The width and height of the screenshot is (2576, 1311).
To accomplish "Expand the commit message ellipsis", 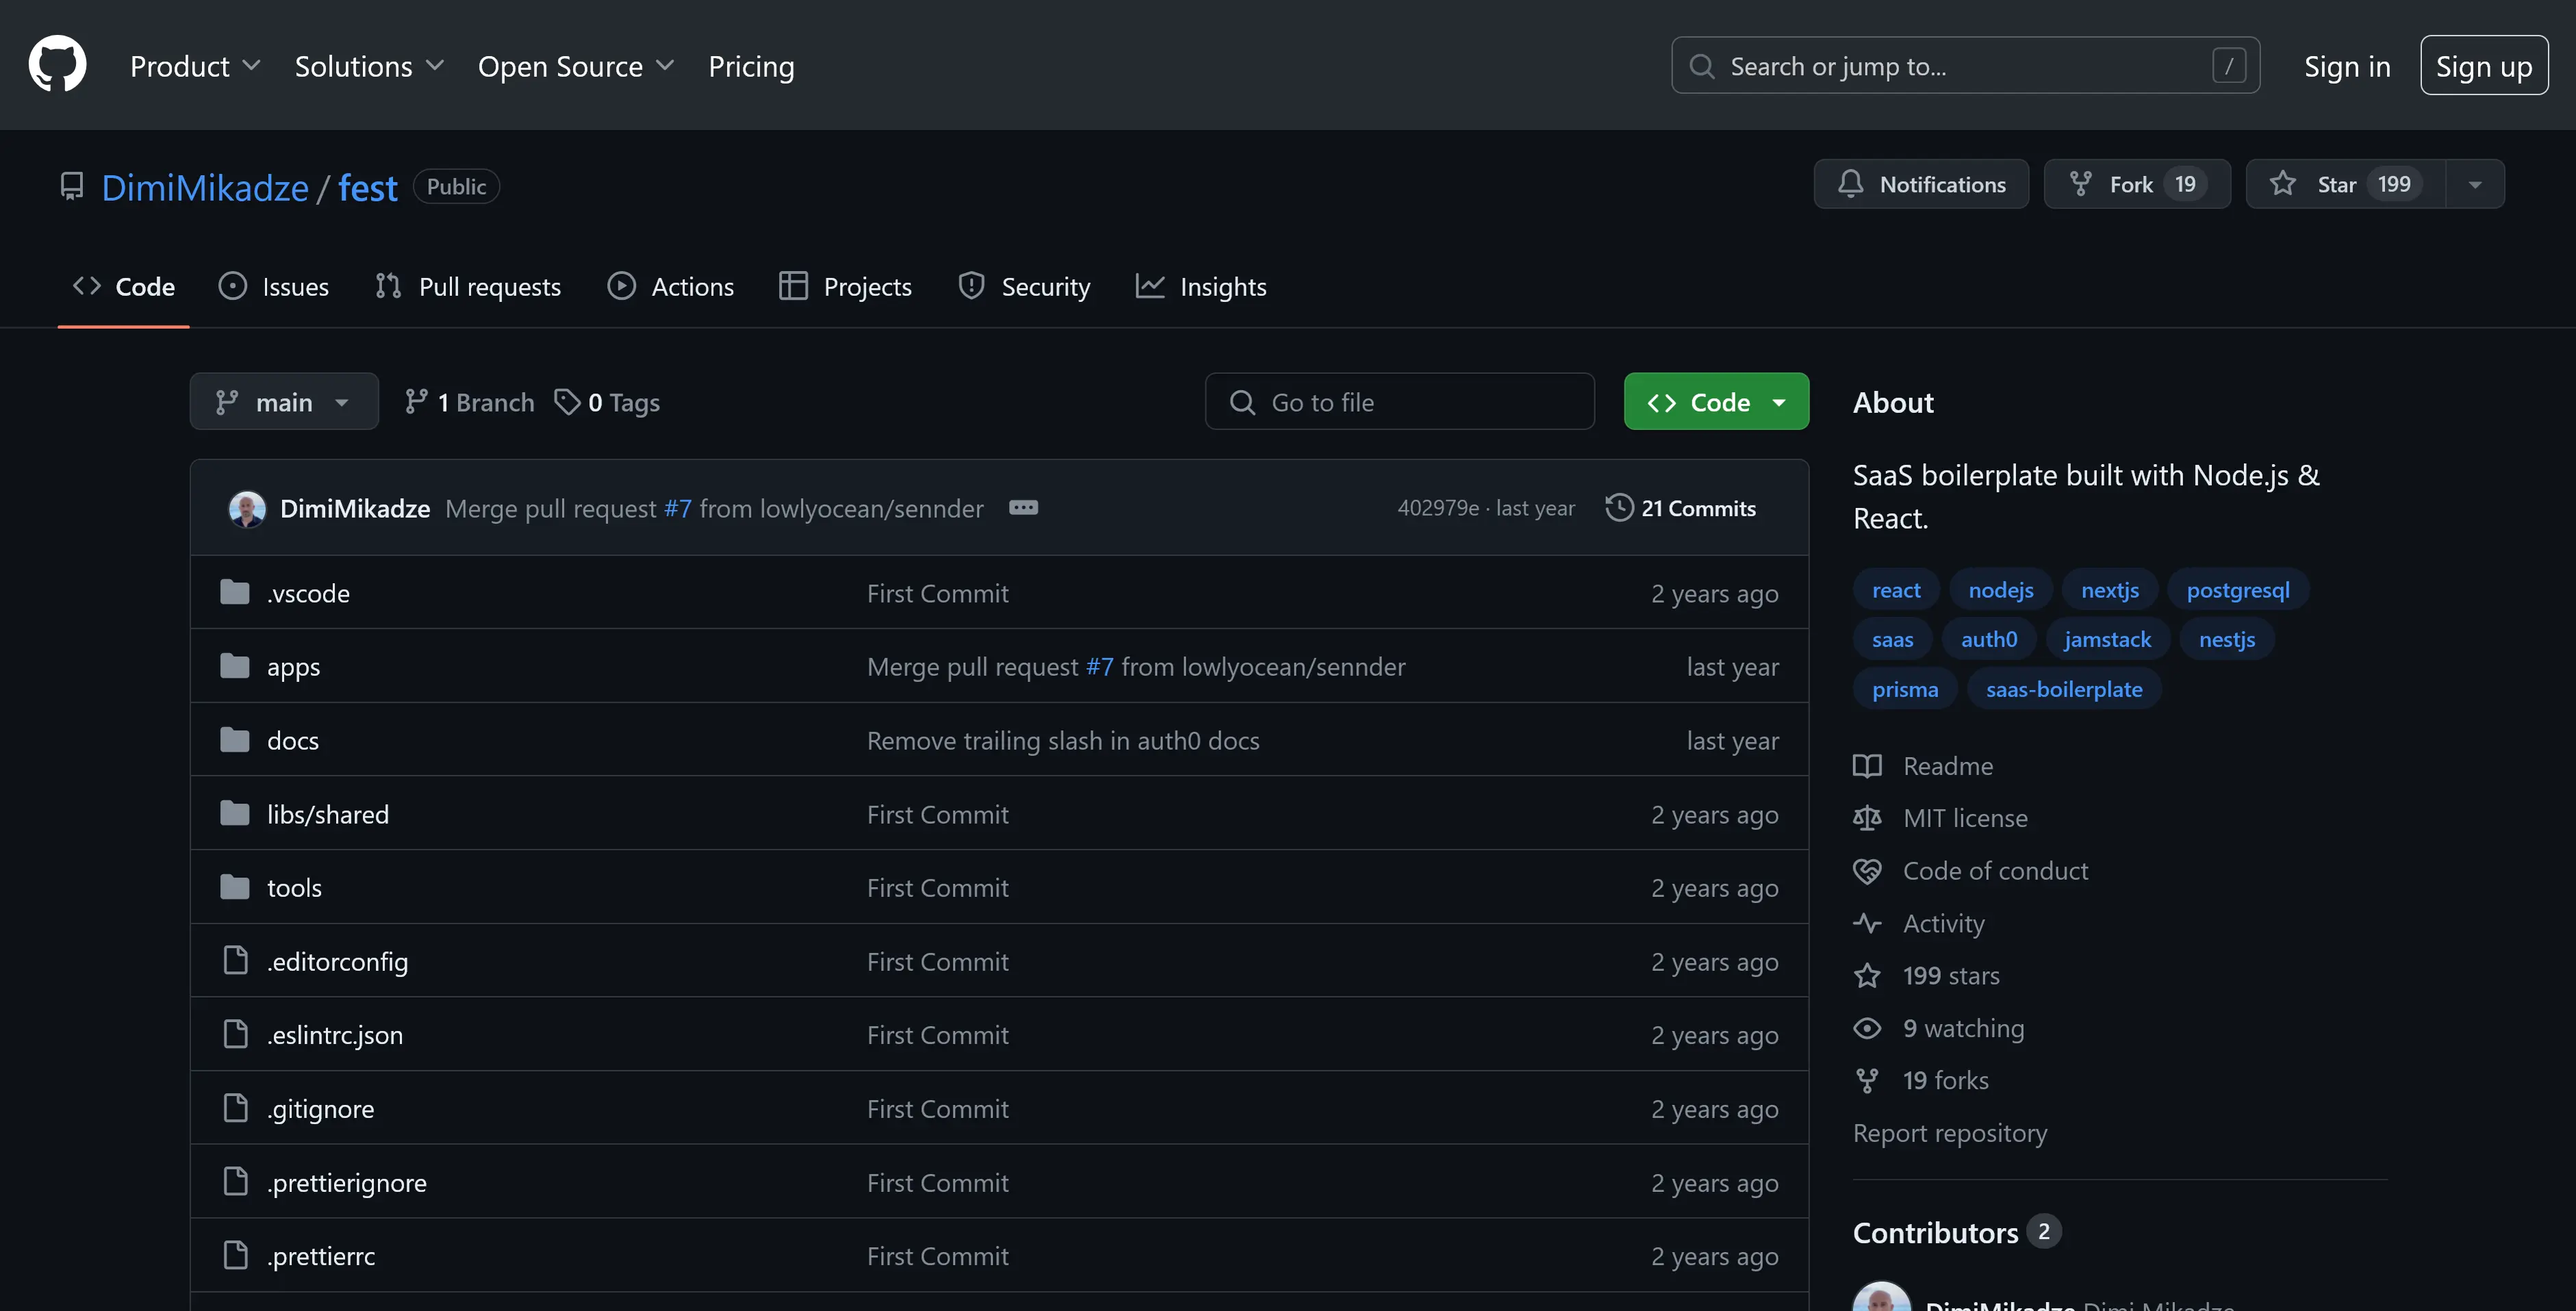I will coord(1023,508).
